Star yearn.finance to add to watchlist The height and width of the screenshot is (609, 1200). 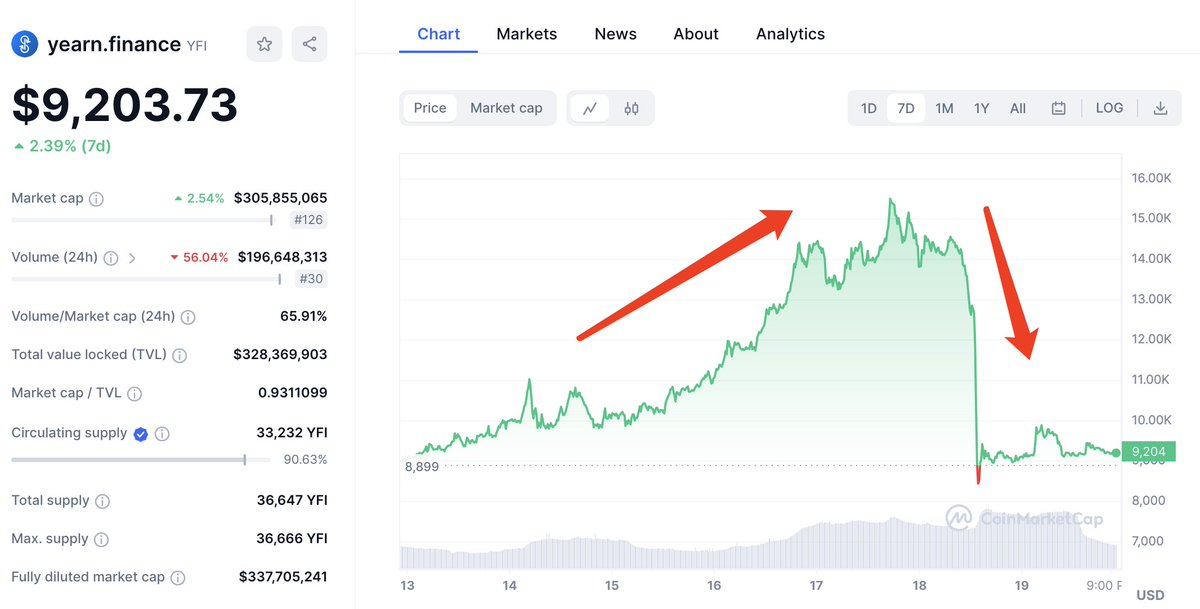(x=264, y=44)
